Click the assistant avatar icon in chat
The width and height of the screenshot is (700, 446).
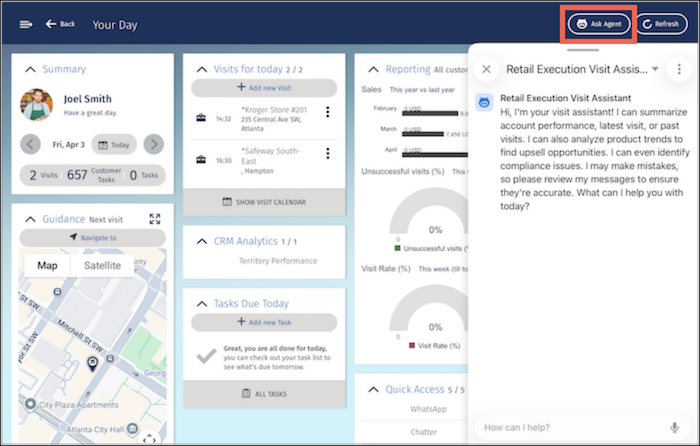[x=484, y=103]
